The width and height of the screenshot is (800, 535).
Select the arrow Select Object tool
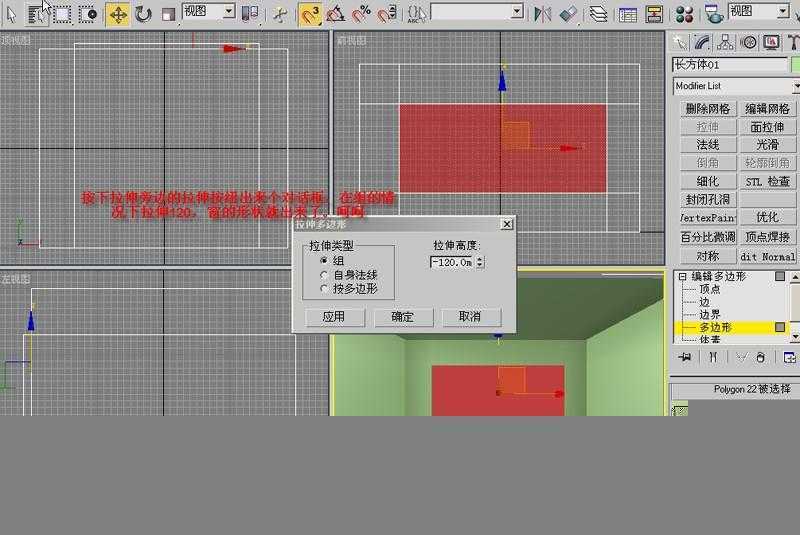click(11, 14)
